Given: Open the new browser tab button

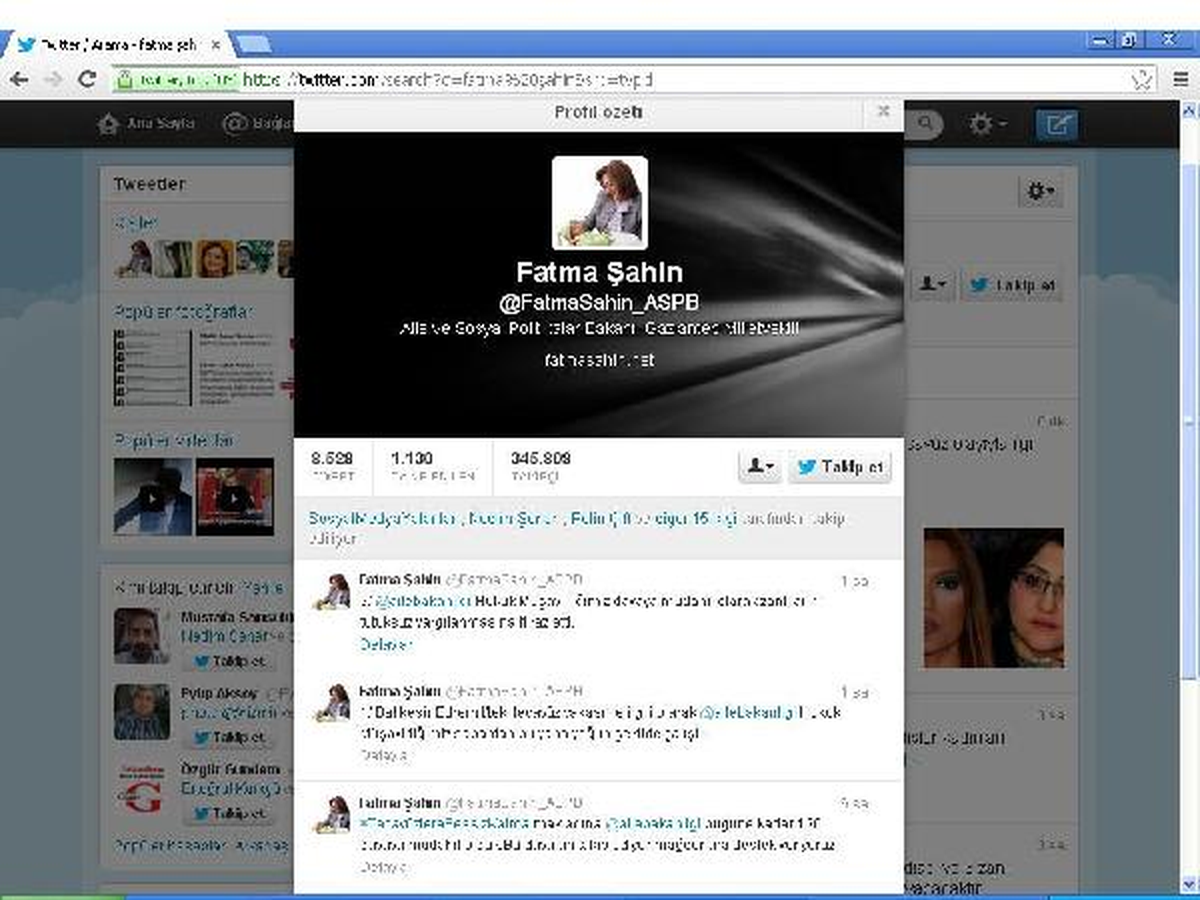Looking at the screenshot, I should coord(251,44).
